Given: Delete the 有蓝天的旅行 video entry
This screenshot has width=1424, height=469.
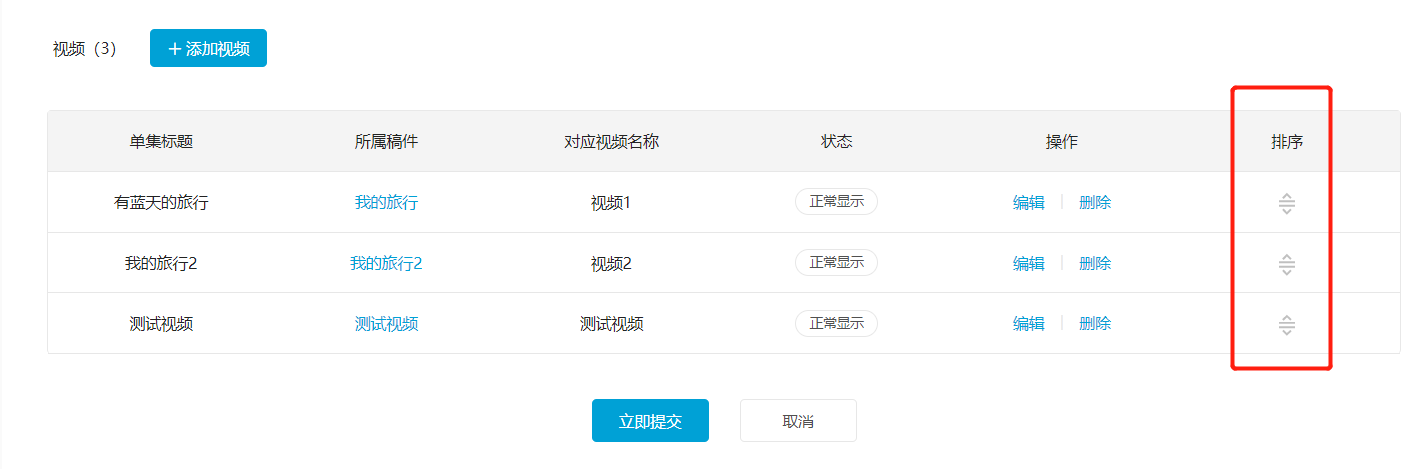Looking at the screenshot, I should point(1095,202).
